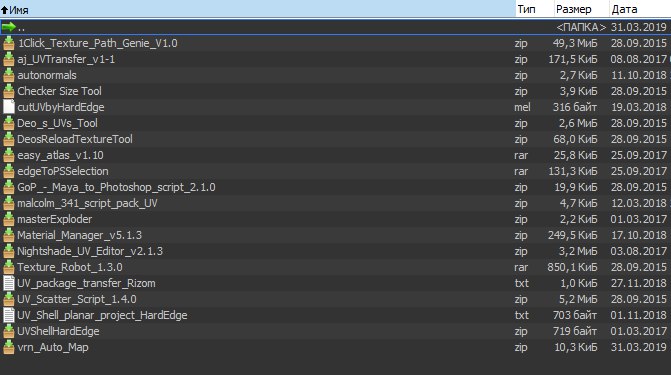Click archive icon of Checker Size Tool

coord(9,91)
